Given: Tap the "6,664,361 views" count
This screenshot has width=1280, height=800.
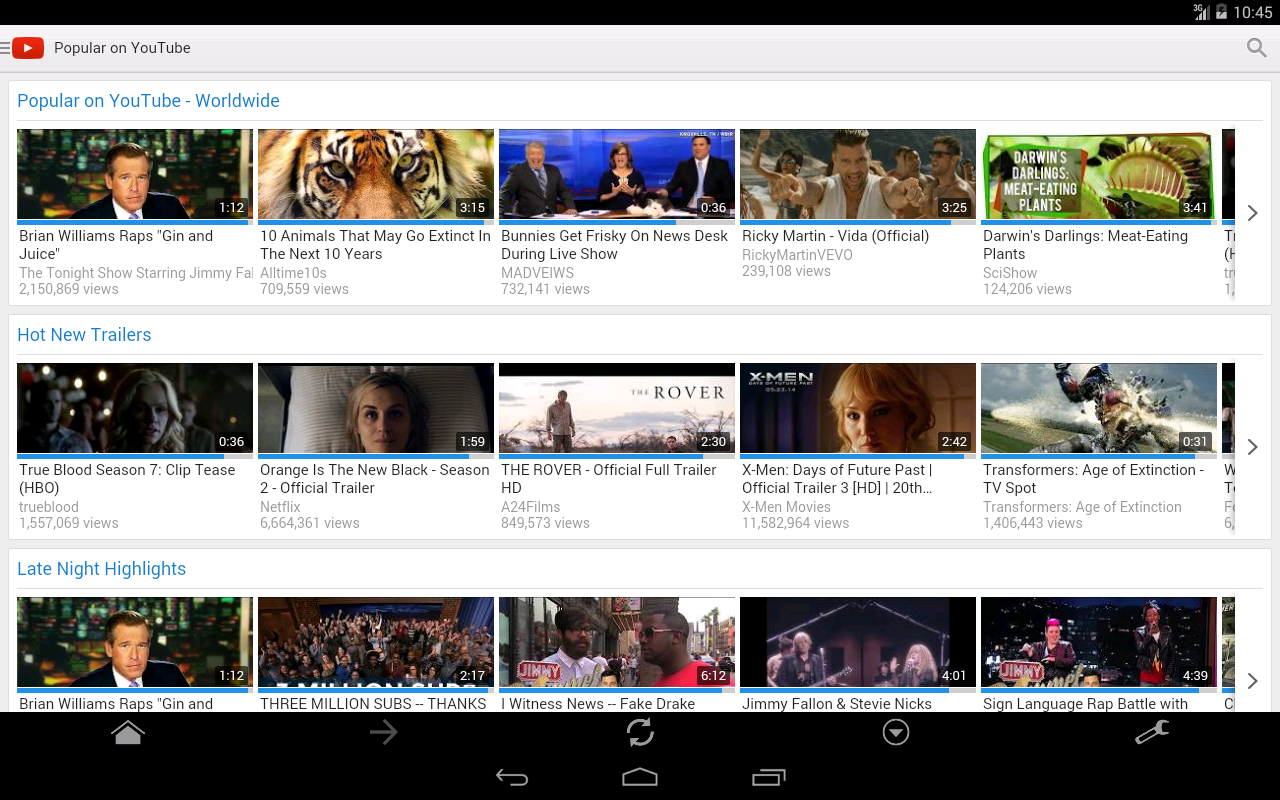Looking at the screenshot, I should click(310, 523).
